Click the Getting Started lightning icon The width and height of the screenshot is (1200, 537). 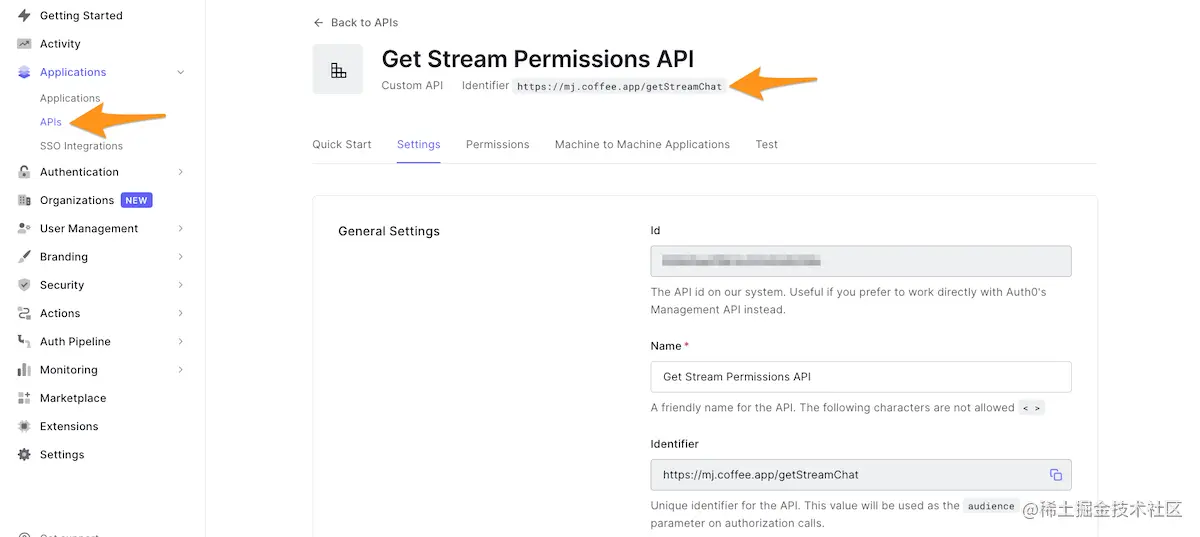click(x=24, y=16)
